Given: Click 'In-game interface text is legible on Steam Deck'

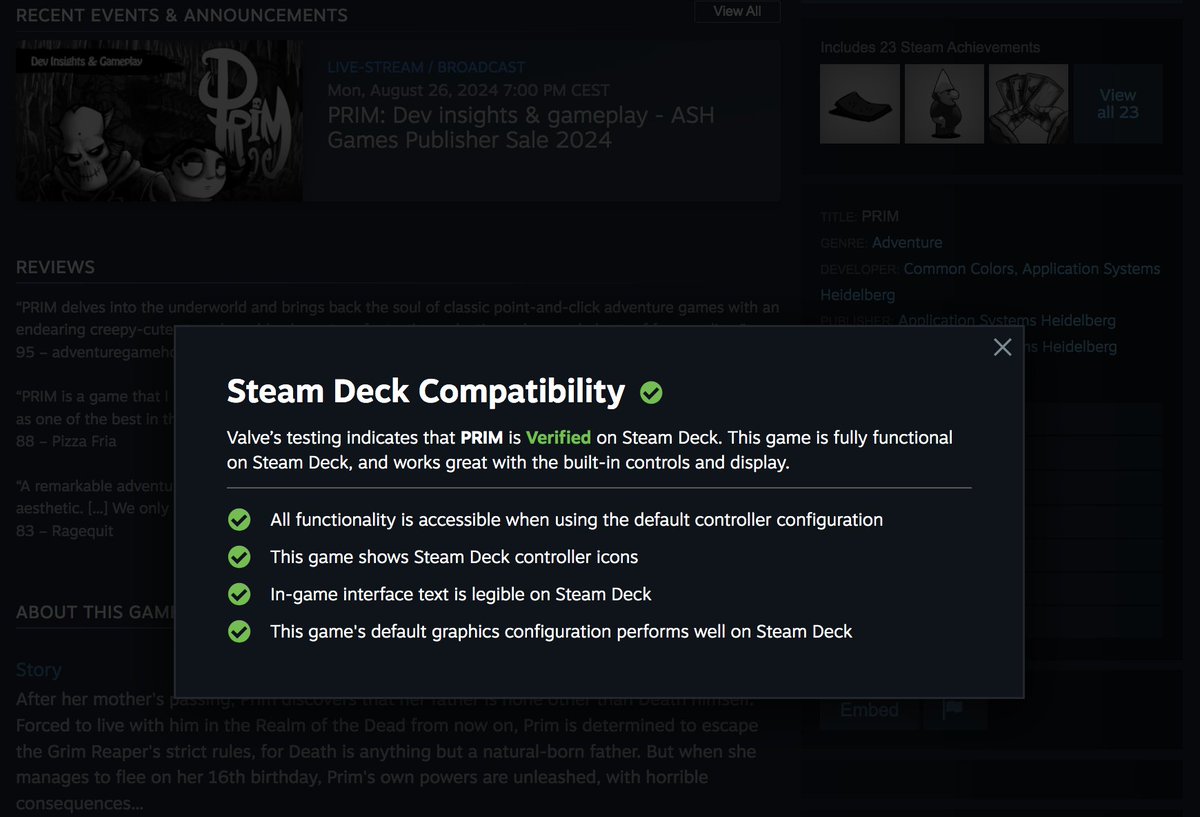Looking at the screenshot, I should (460, 594).
